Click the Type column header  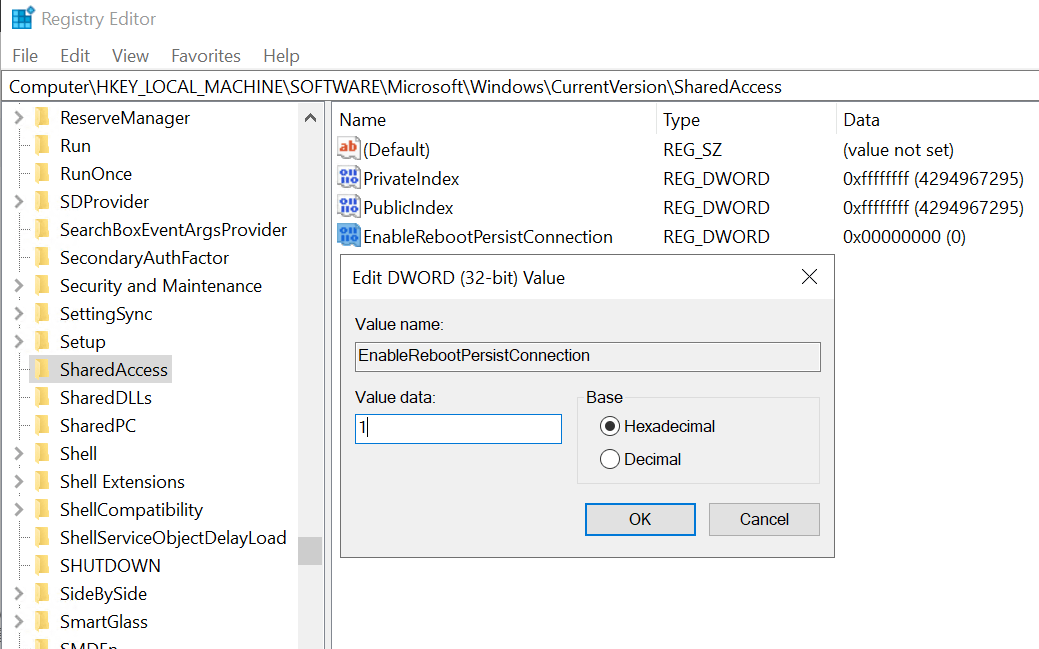pyautogui.click(x=746, y=119)
